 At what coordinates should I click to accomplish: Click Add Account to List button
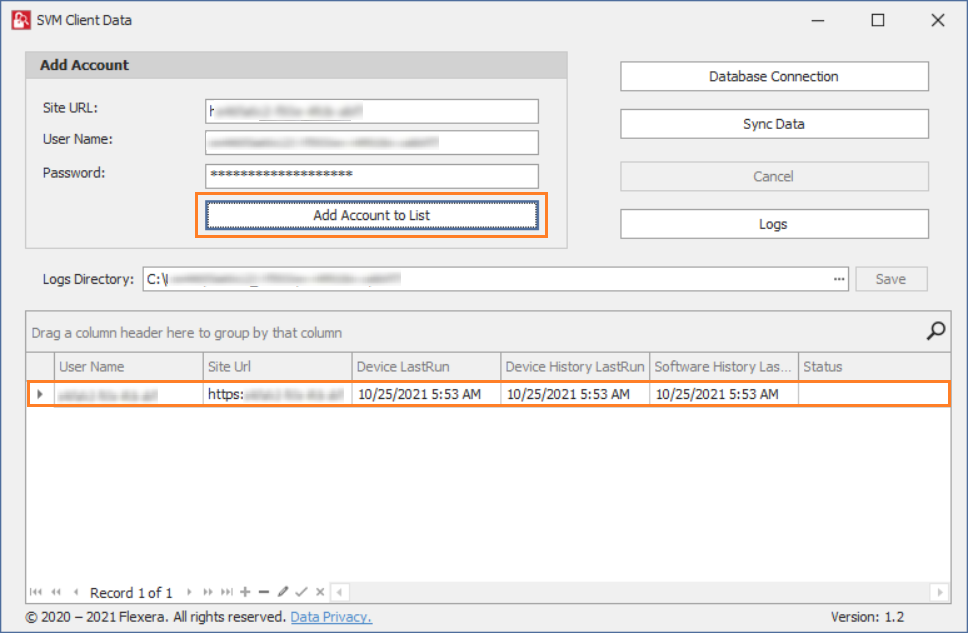pyautogui.click(x=372, y=215)
